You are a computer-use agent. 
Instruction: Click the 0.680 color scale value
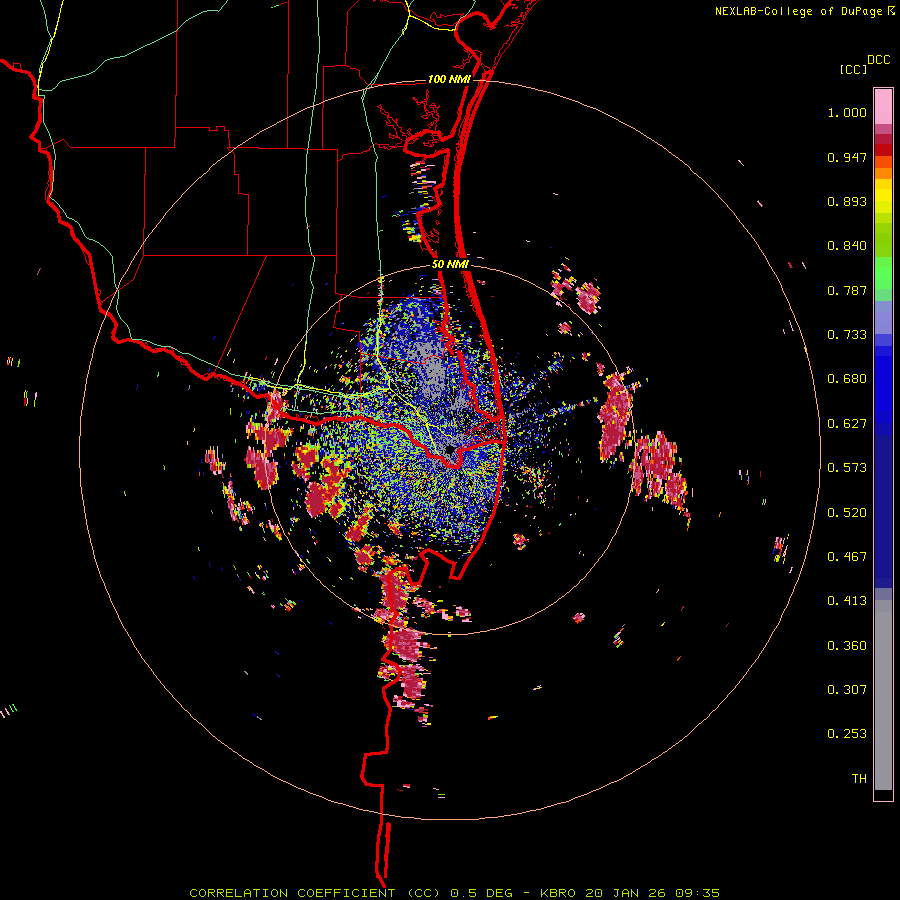(x=847, y=379)
